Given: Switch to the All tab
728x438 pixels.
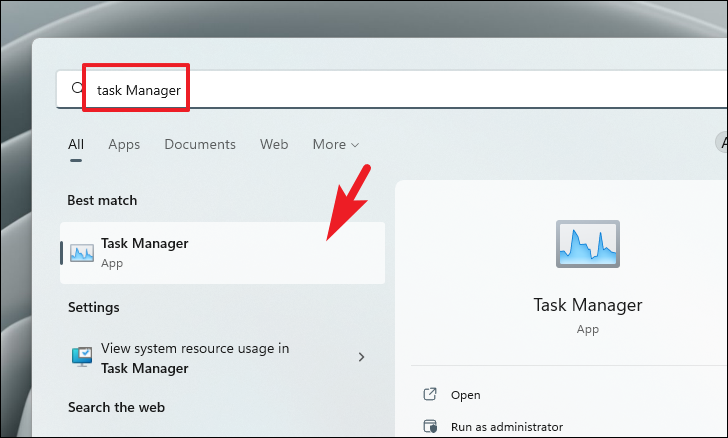Looking at the screenshot, I should (x=76, y=144).
